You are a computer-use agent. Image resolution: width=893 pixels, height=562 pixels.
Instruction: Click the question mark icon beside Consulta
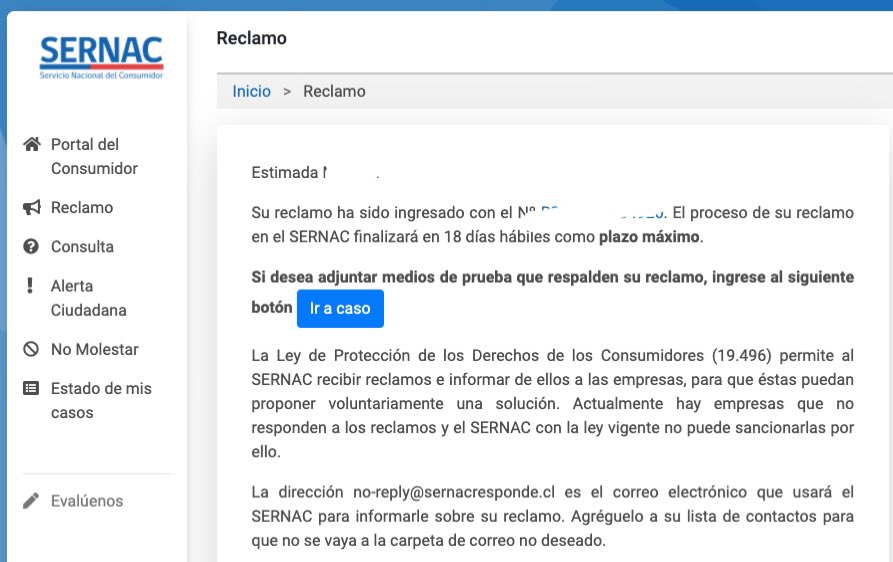point(31,247)
